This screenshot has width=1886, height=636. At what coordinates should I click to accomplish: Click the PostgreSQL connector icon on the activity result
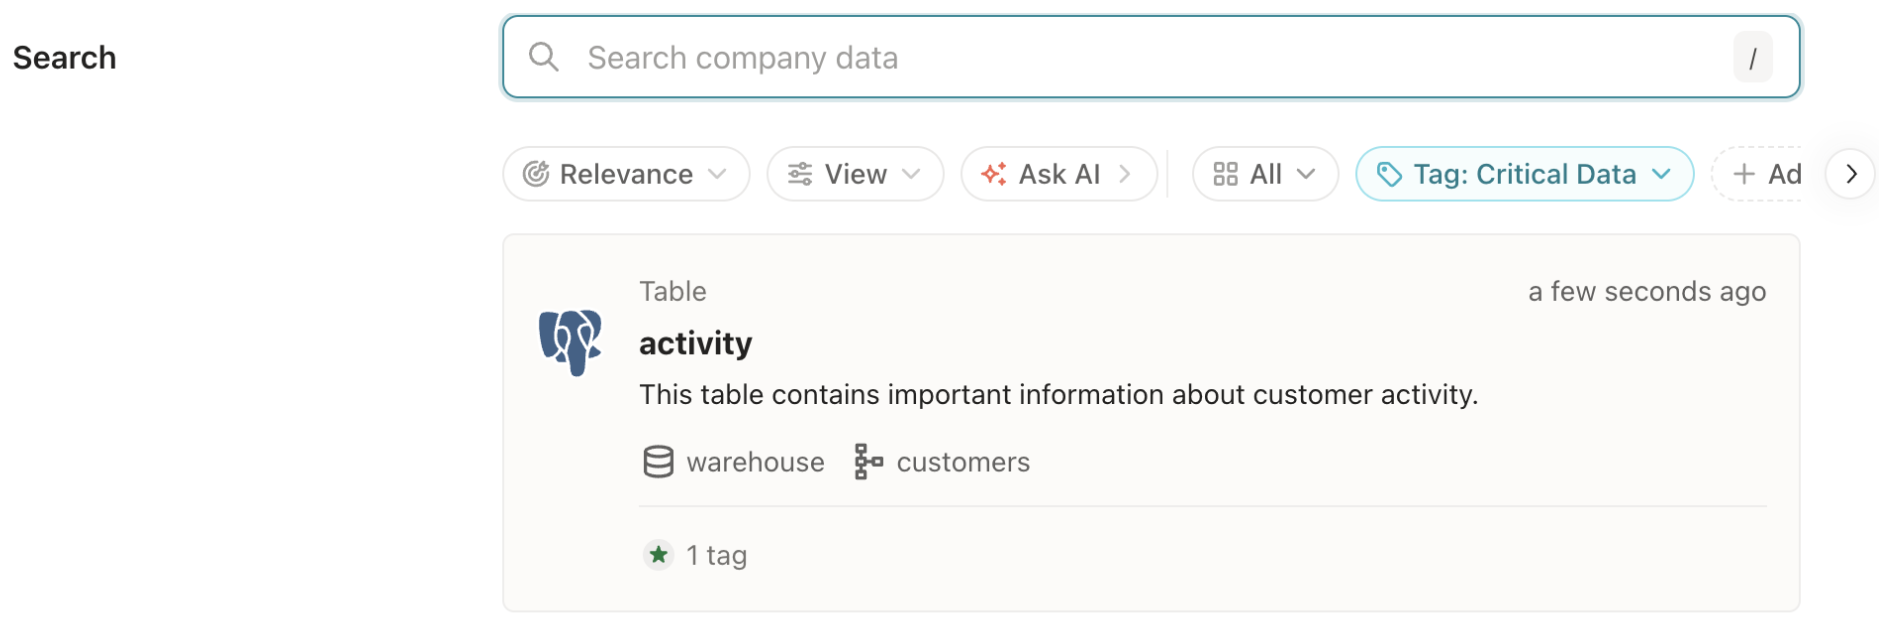(569, 340)
